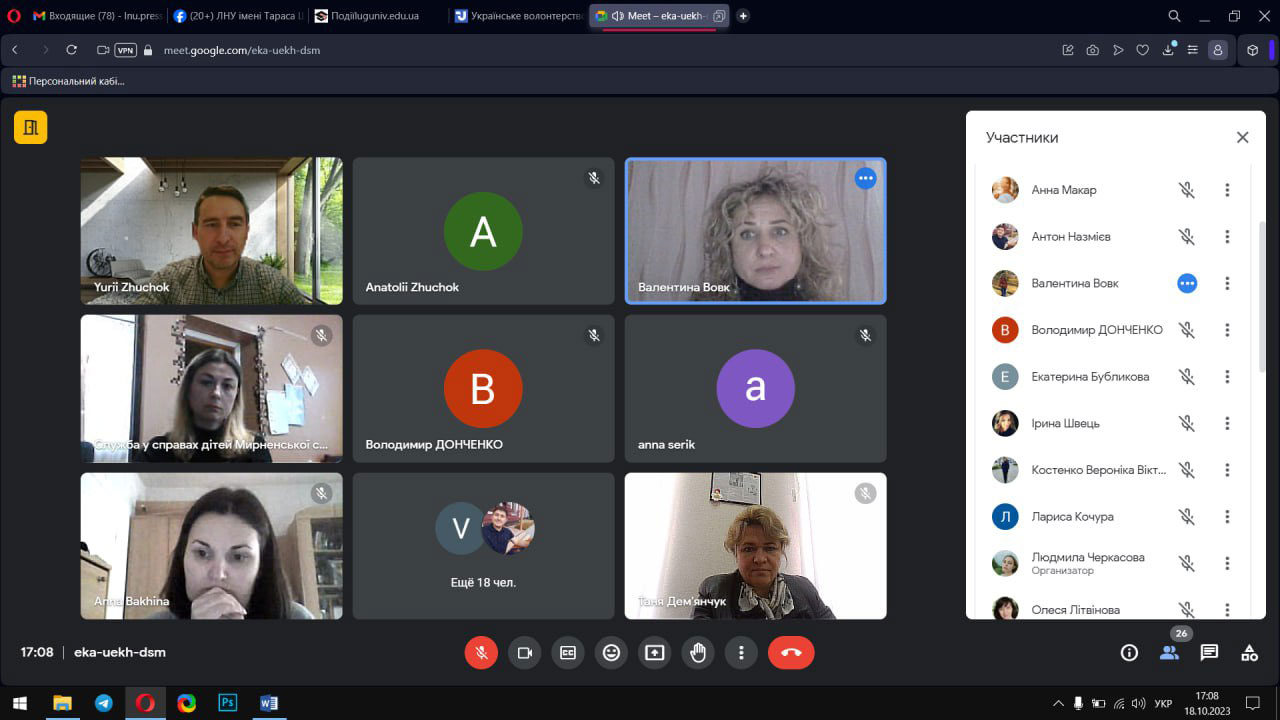Reload the current page
The height and width of the screenshot is (720, 1280).
click(x=71, y=50)
